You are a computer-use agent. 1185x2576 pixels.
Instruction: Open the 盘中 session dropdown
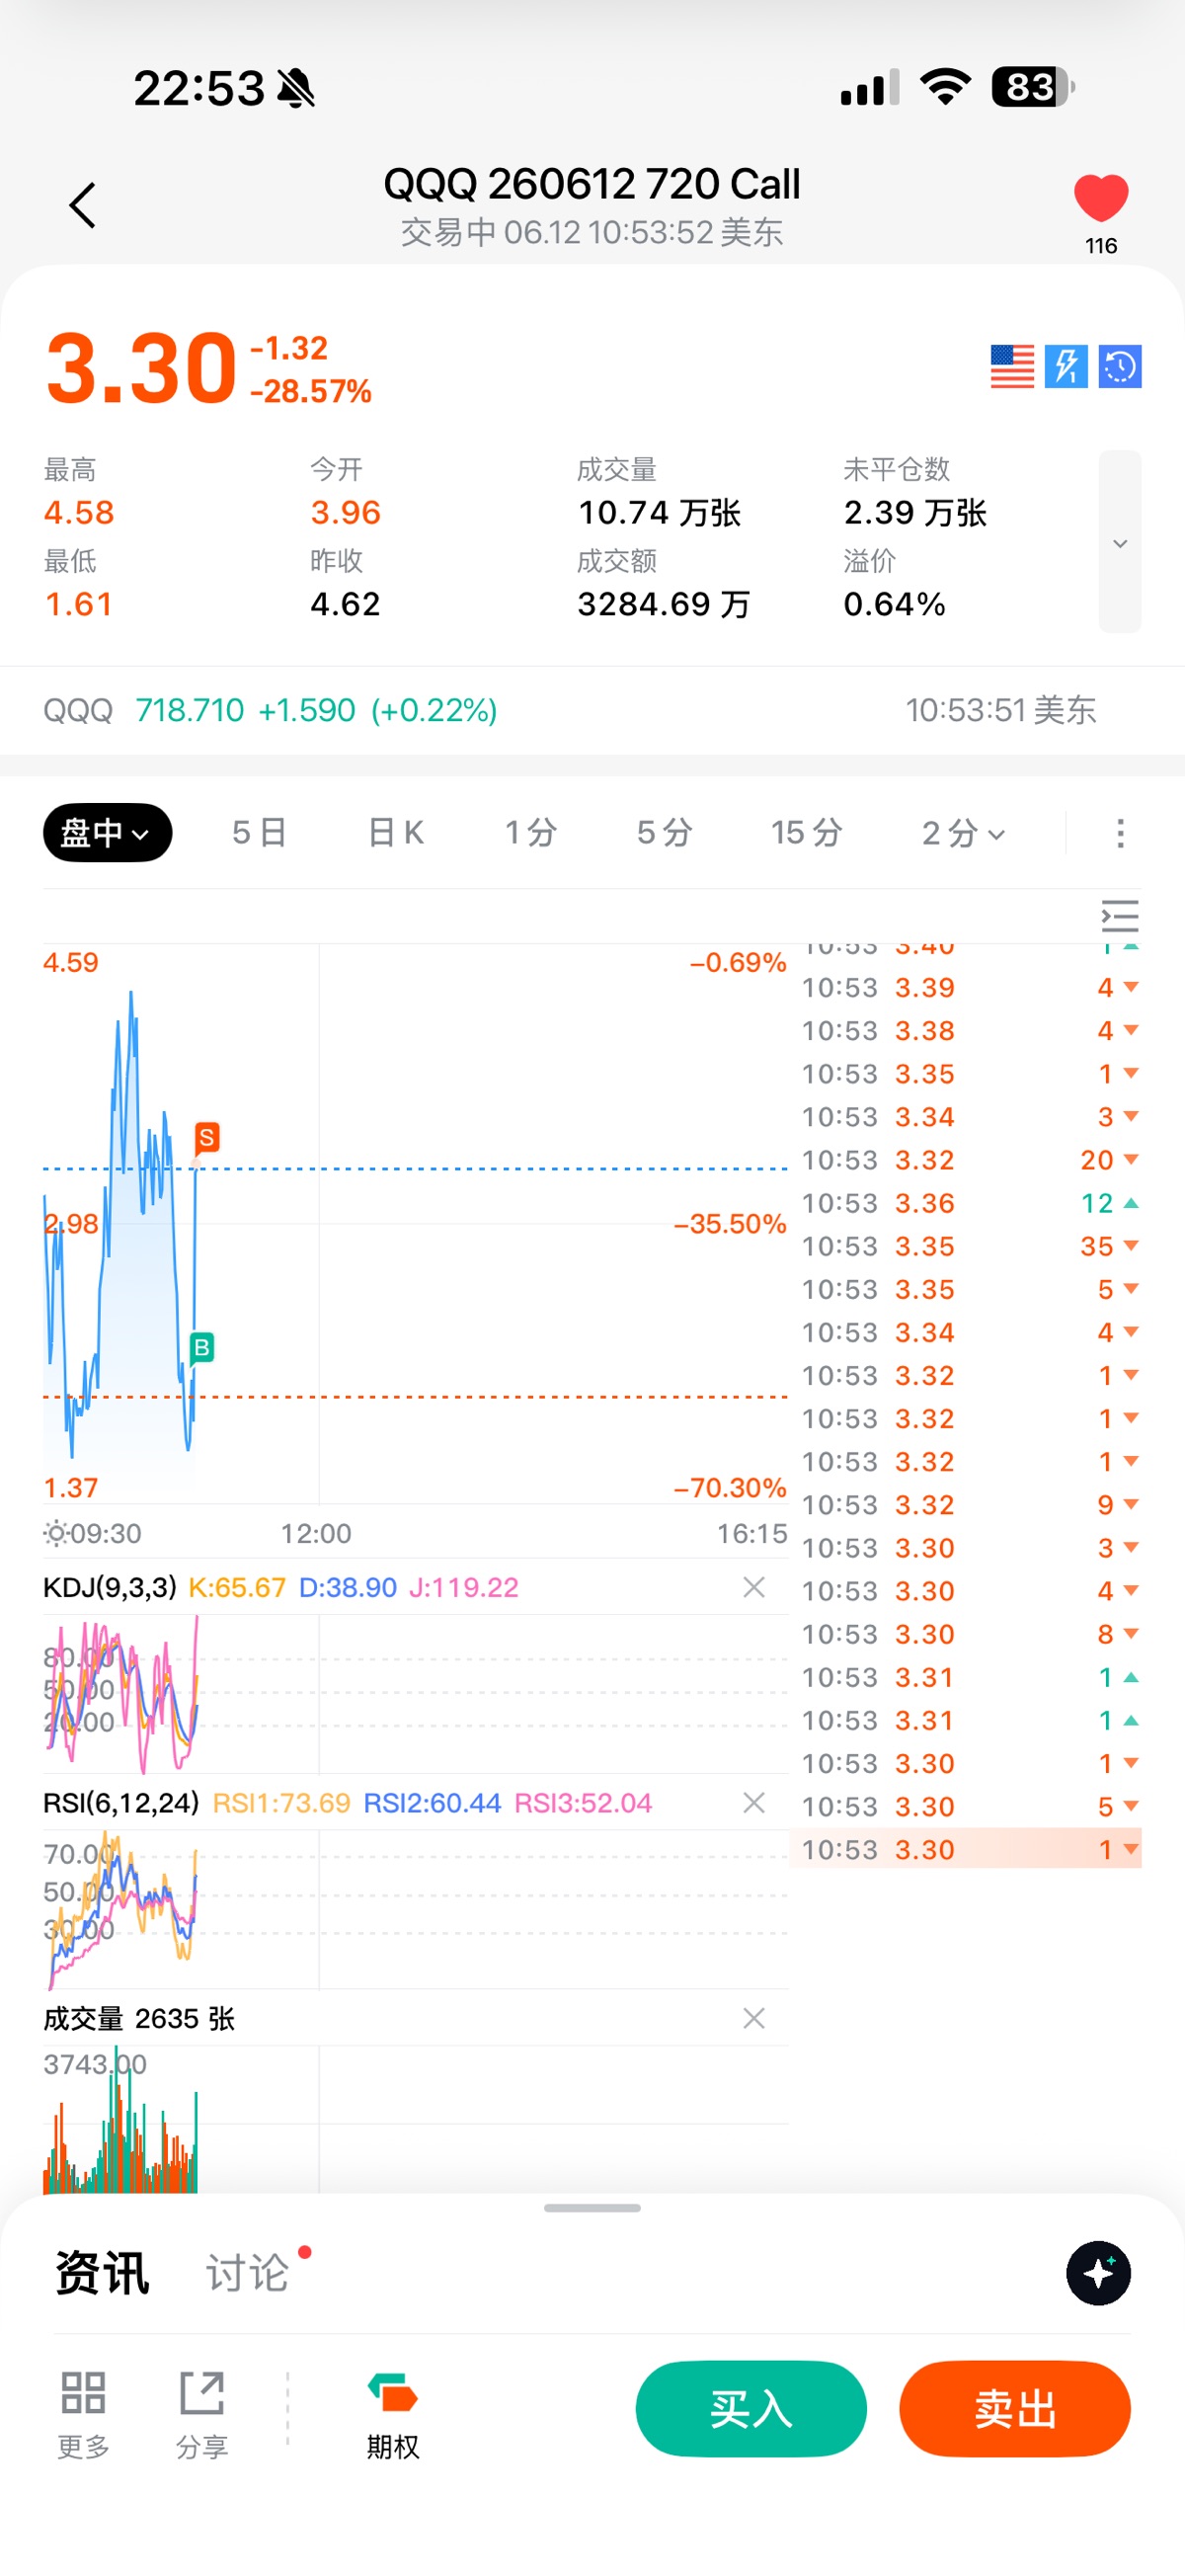point(107,832)
